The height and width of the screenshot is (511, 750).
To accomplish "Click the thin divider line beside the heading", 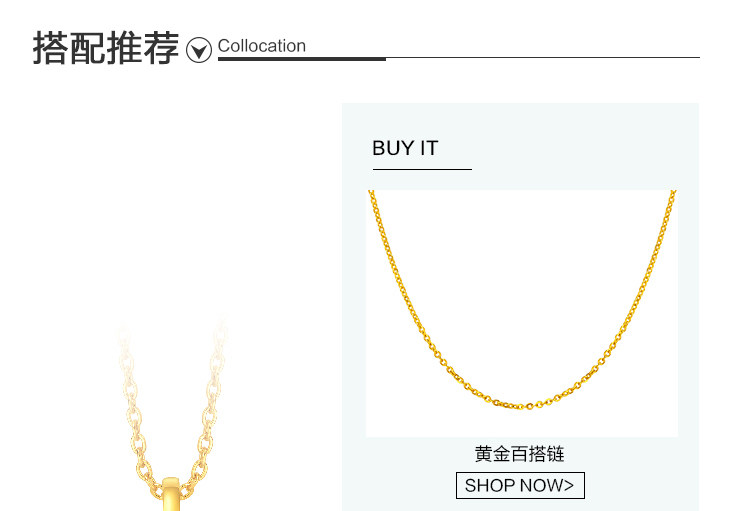I will pyautogui.click(x=543, y=57).
